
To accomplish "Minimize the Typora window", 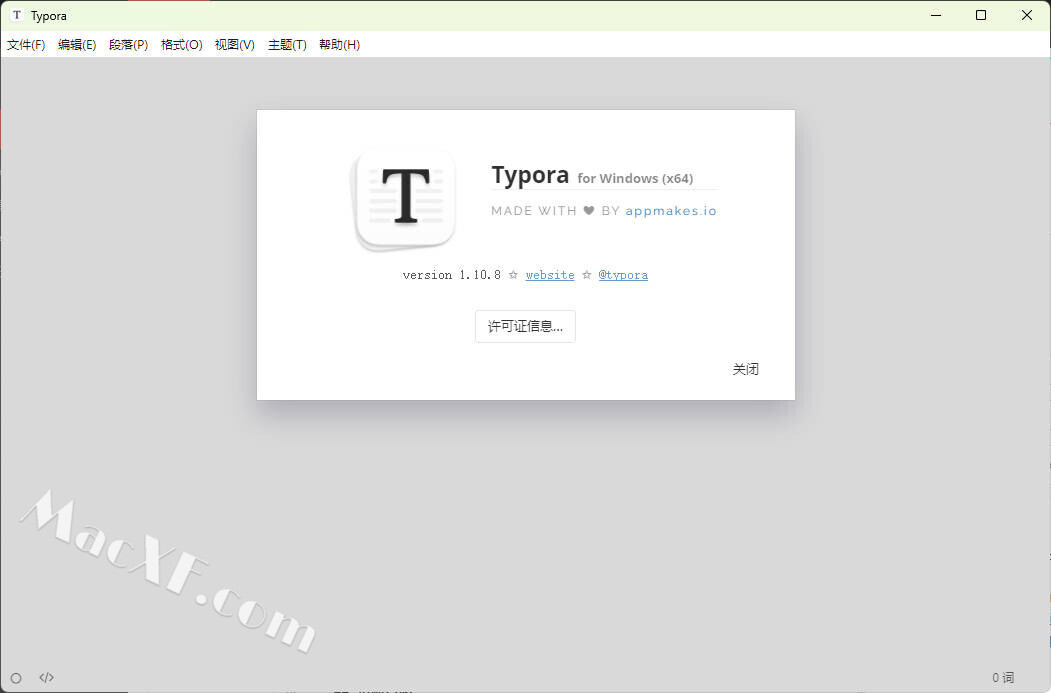I will pos(936,15).
